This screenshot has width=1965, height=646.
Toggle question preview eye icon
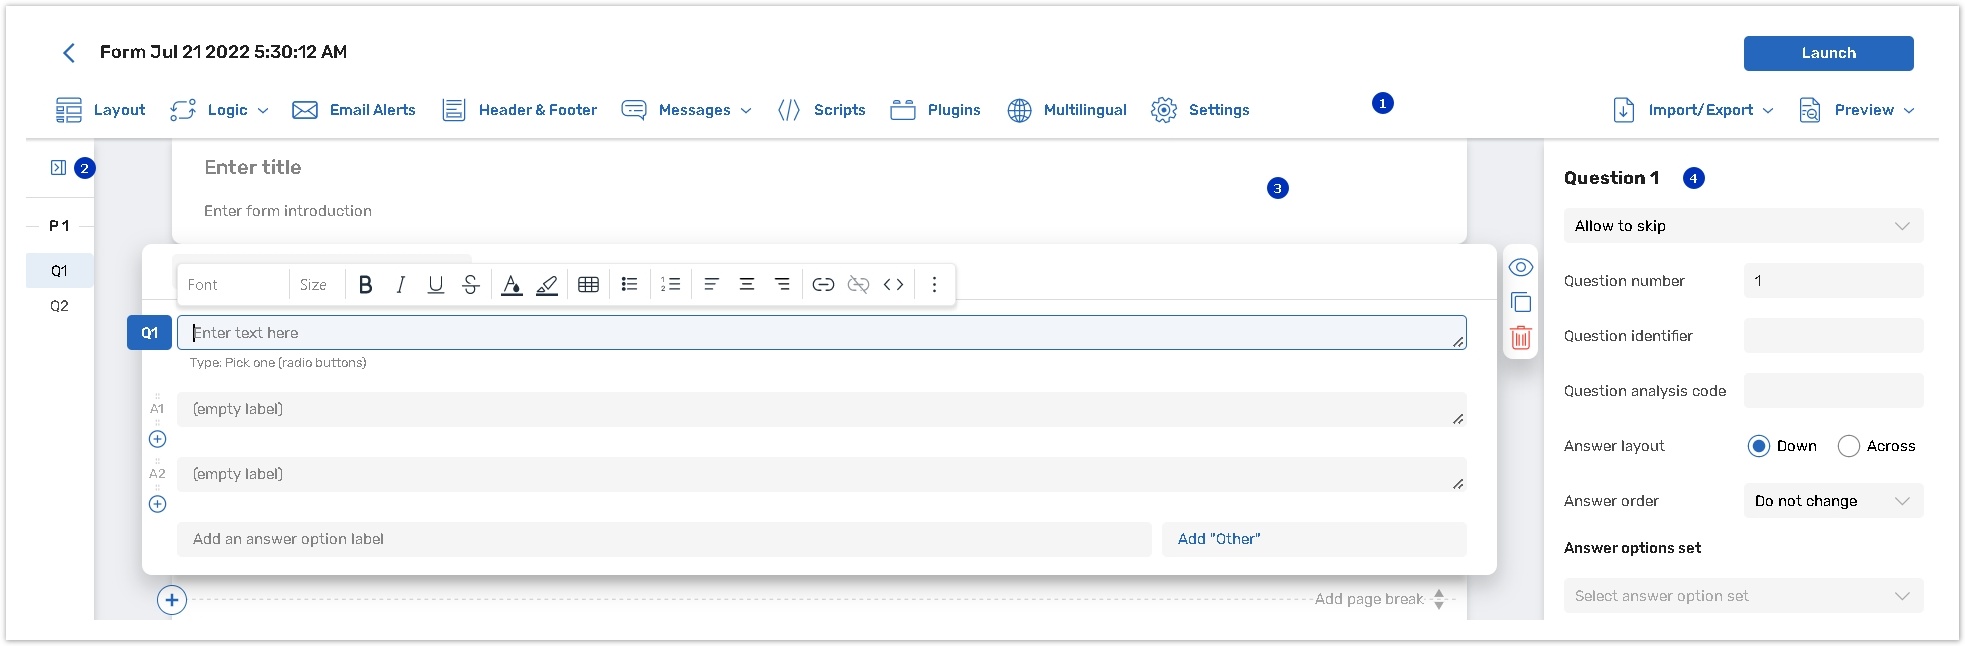coord(1520,267)
